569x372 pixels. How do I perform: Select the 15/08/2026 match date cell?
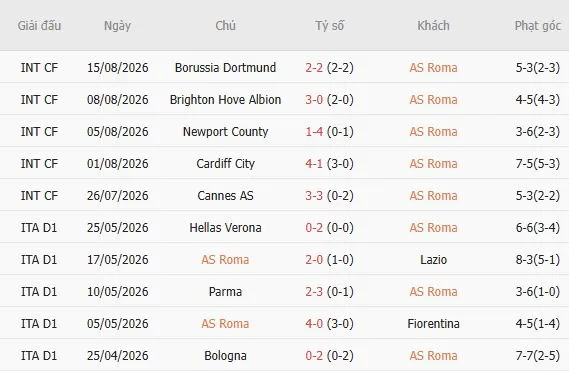(118, 68)
